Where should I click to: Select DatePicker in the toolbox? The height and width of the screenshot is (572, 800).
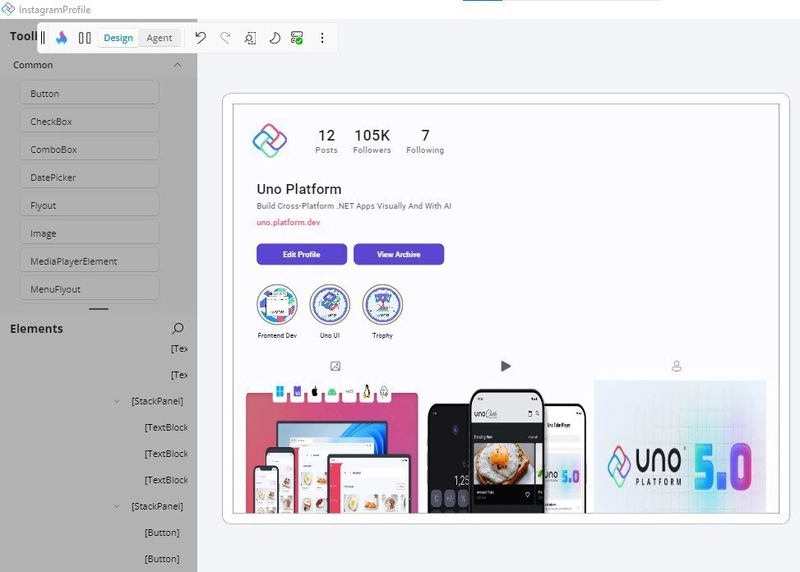[89, 177]
